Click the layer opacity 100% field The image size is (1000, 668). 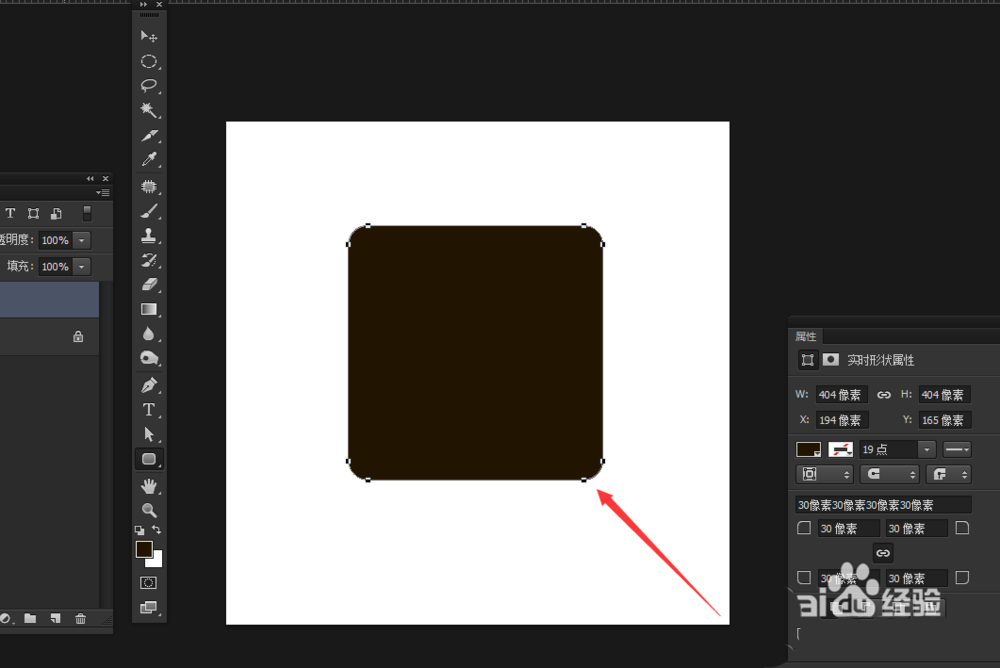pyautogui.click(x=55, y=241)
